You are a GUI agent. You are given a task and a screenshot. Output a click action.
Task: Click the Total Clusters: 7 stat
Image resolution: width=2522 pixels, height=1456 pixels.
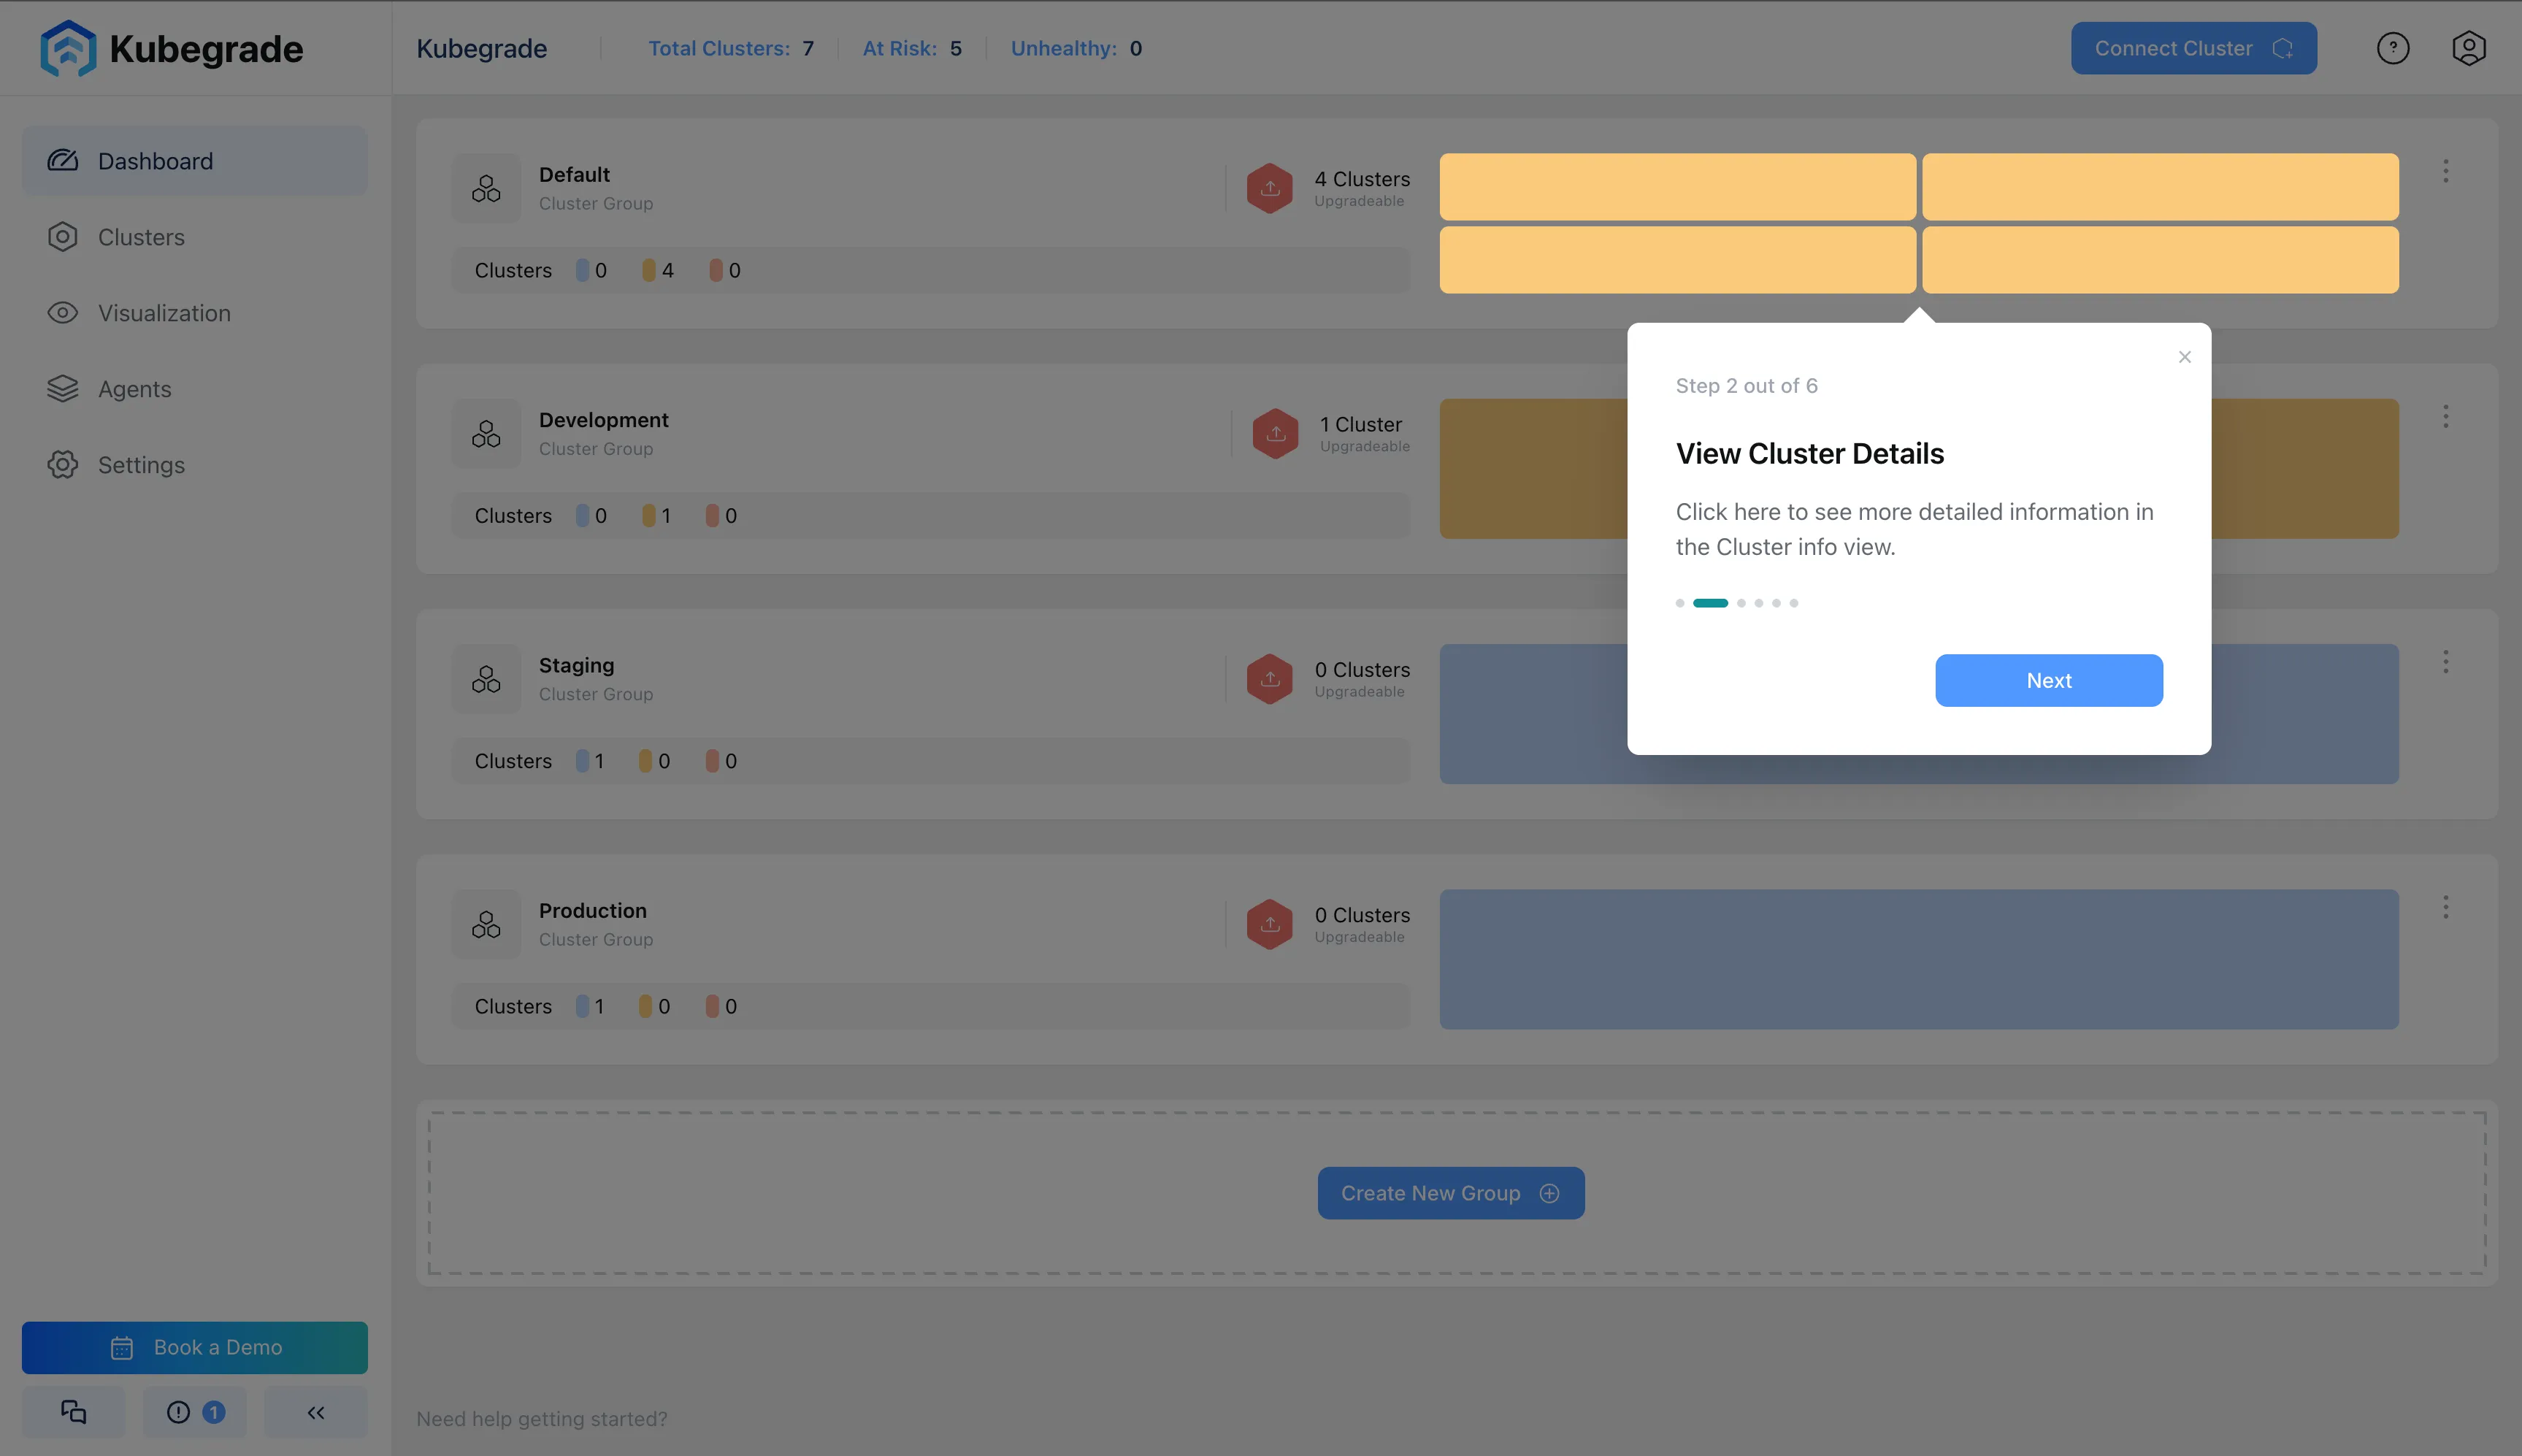tap(731, 48)
